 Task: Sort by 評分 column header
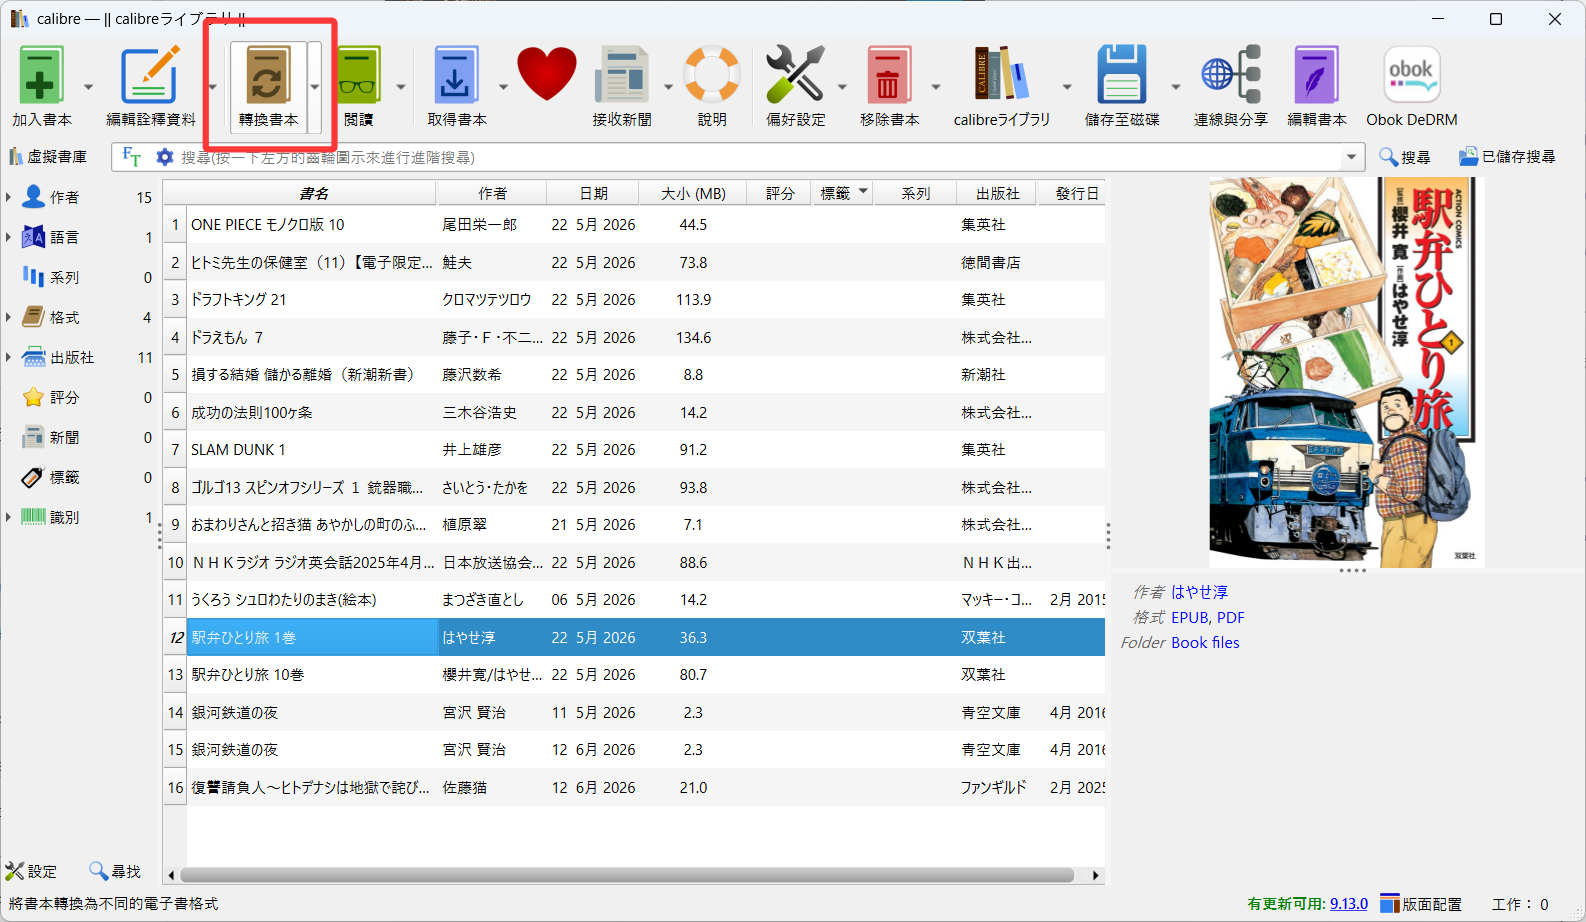click(780, 193)
